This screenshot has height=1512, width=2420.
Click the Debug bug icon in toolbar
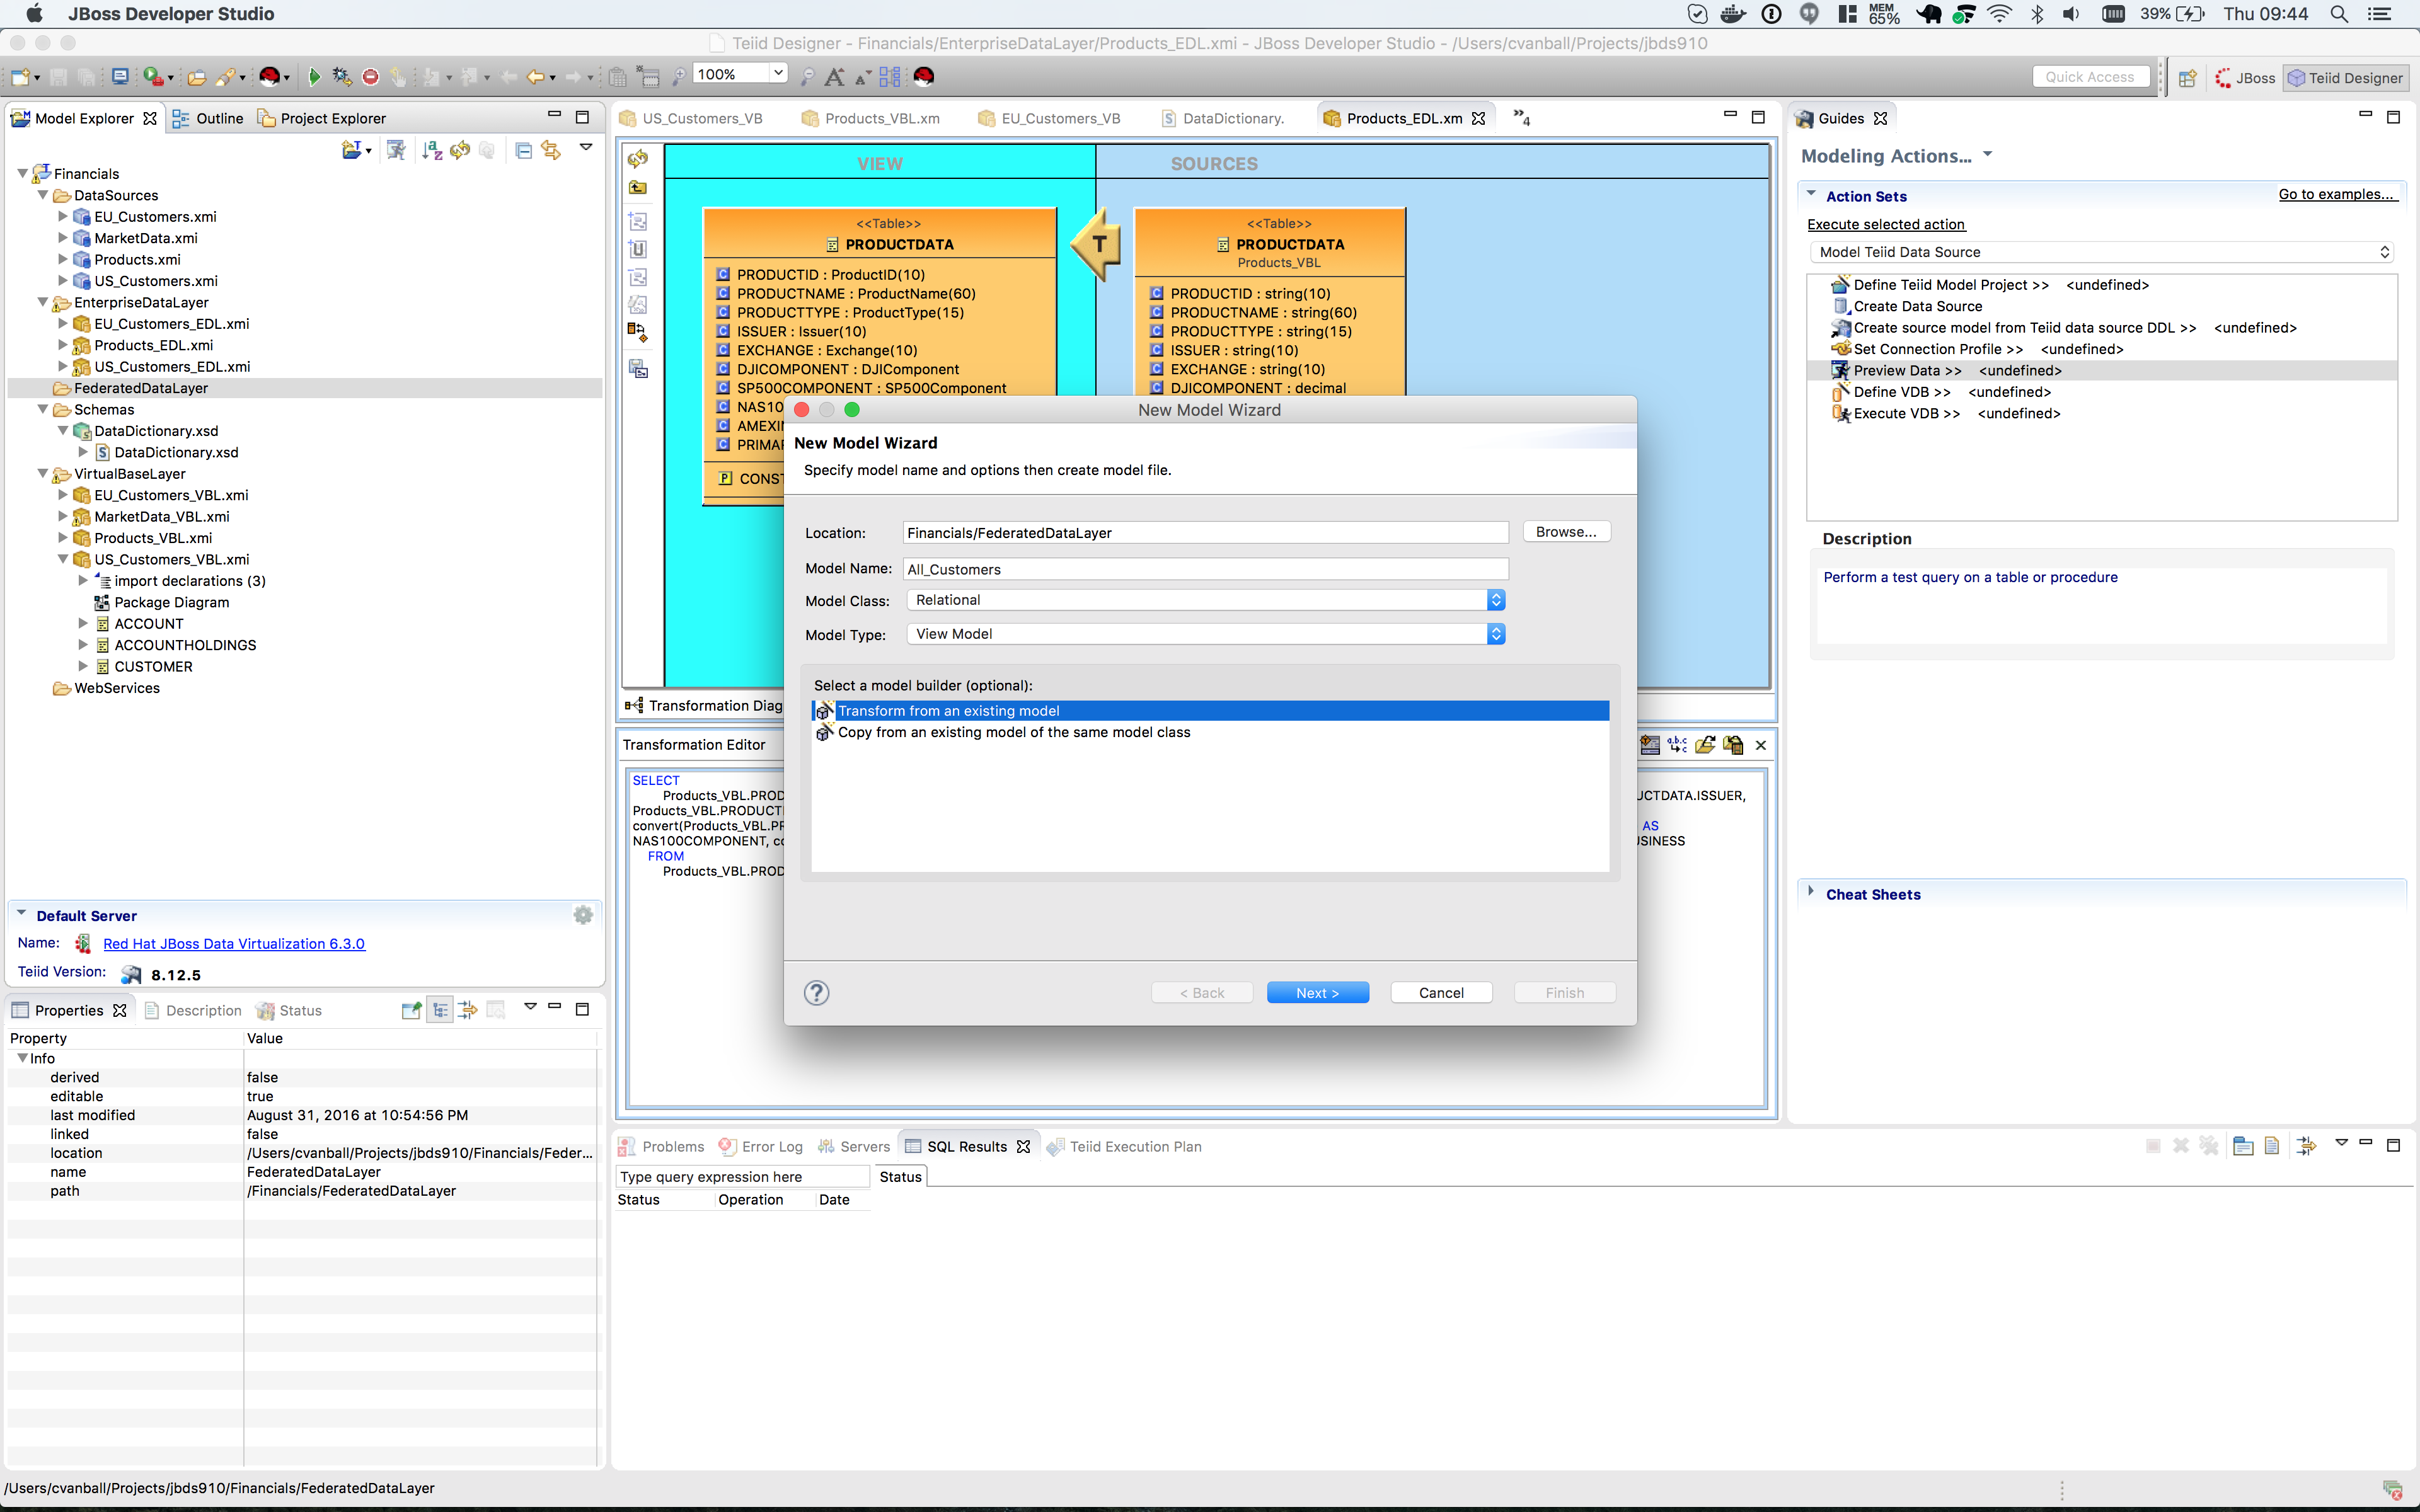pos(341,77)
